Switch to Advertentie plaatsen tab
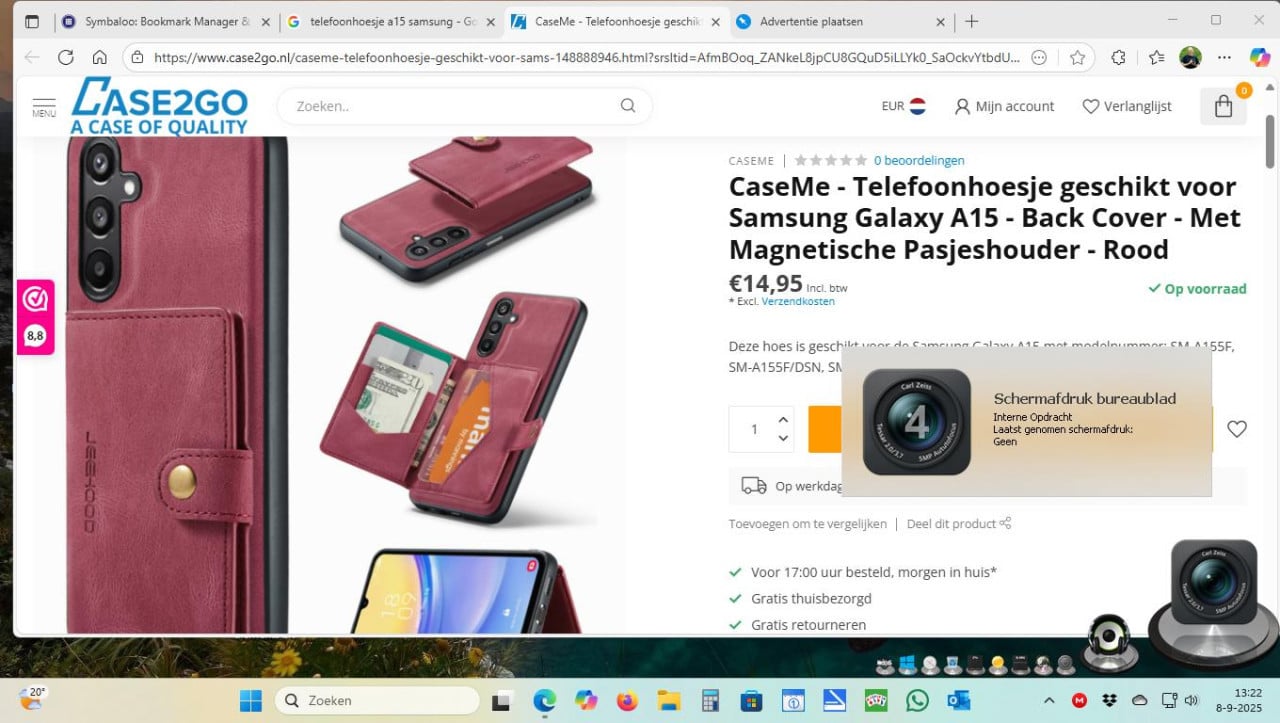The width and height of the screenshot is (1280, 723). pyautogui.click(x=840, y=21)
